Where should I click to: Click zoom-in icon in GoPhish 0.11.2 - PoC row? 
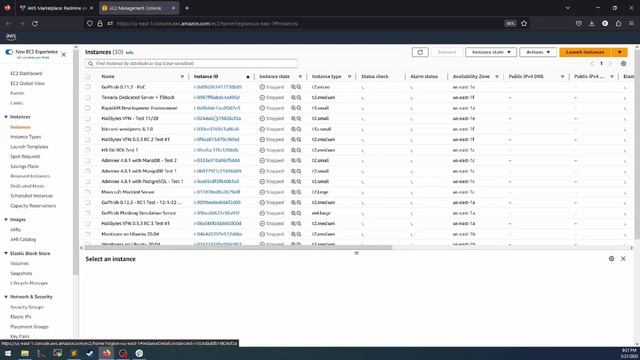click(x=293, y=87)
